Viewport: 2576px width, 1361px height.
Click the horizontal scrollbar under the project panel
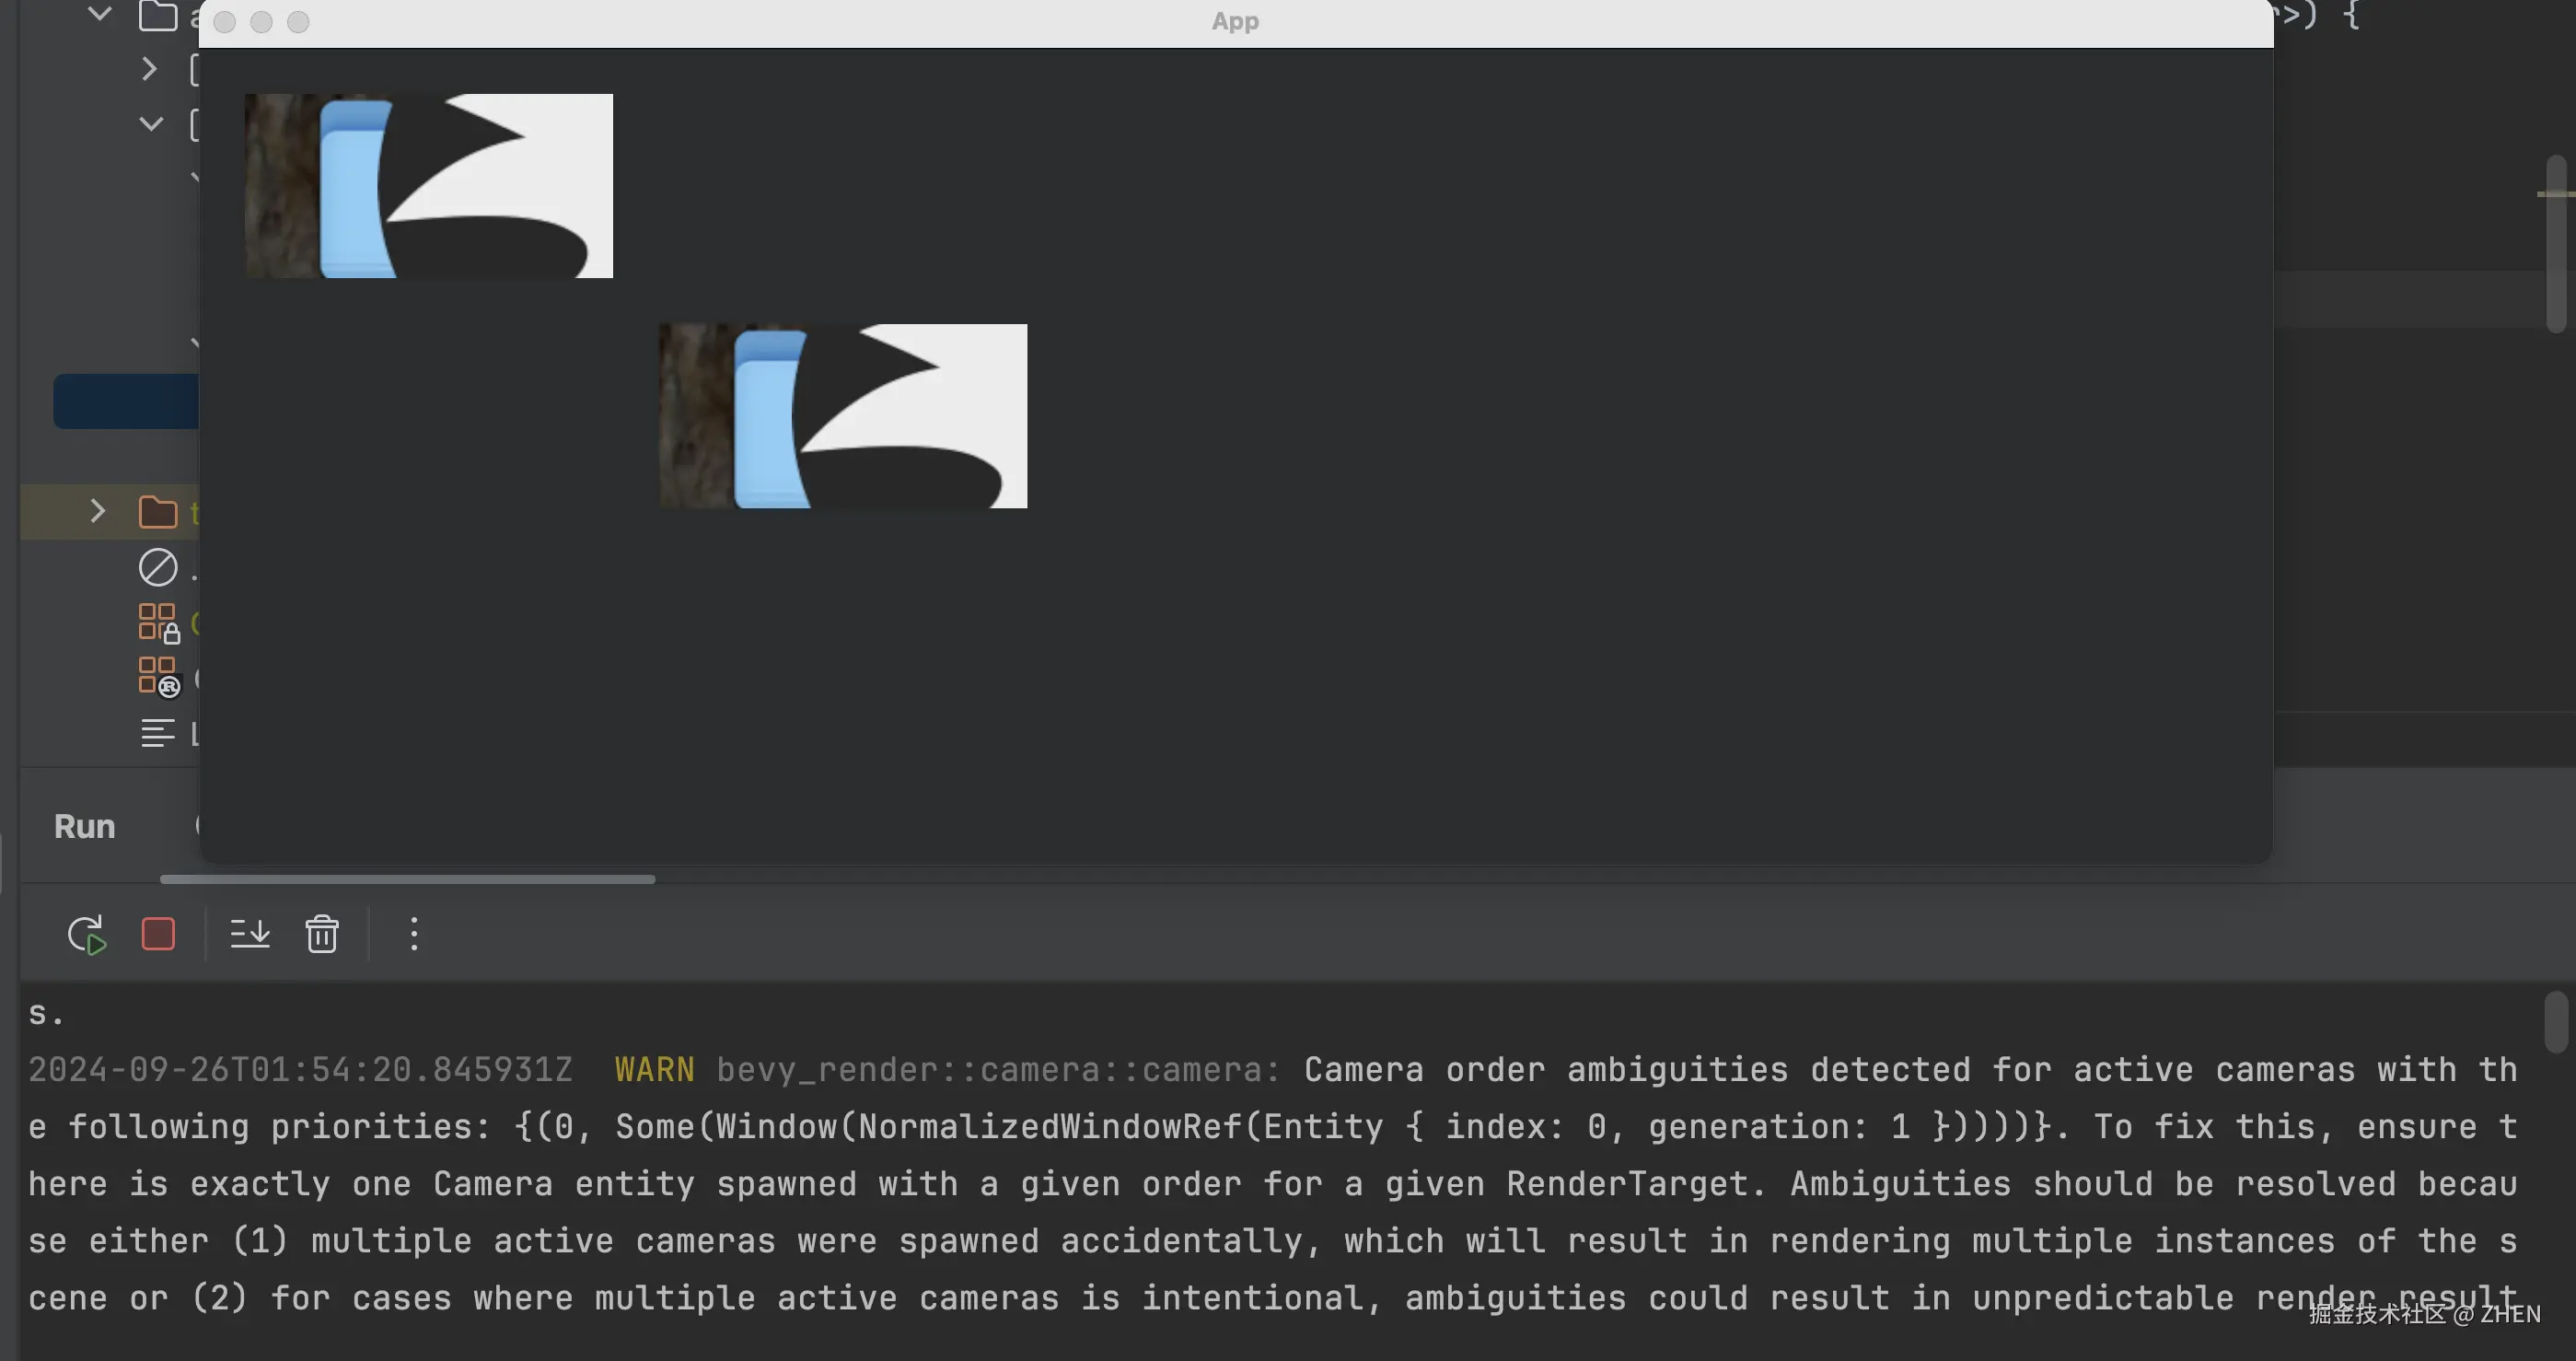click(407, 879)
